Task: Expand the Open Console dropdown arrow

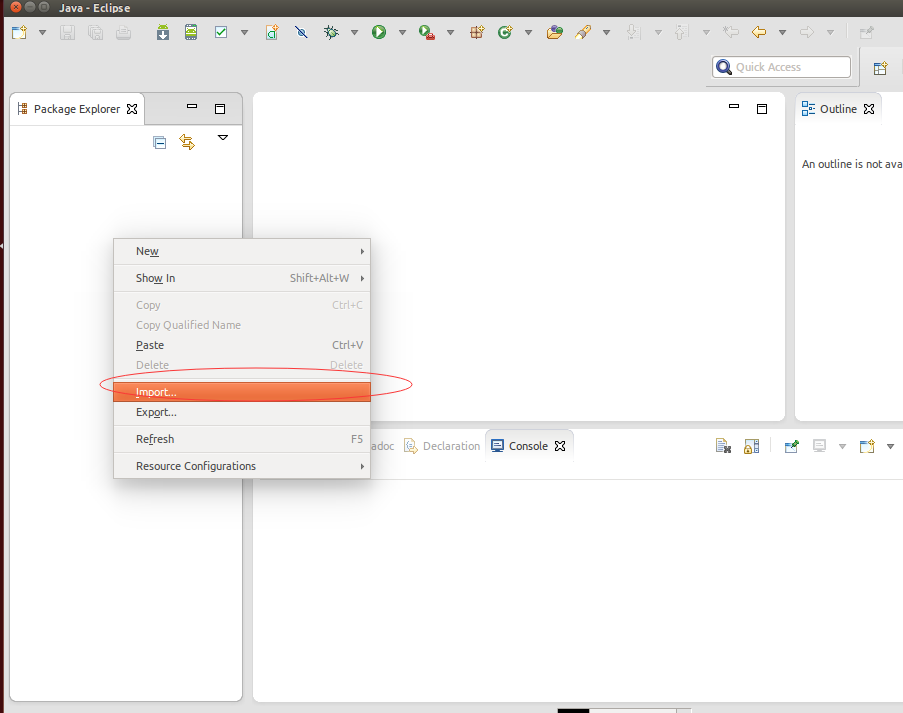Action: point(890,446)
